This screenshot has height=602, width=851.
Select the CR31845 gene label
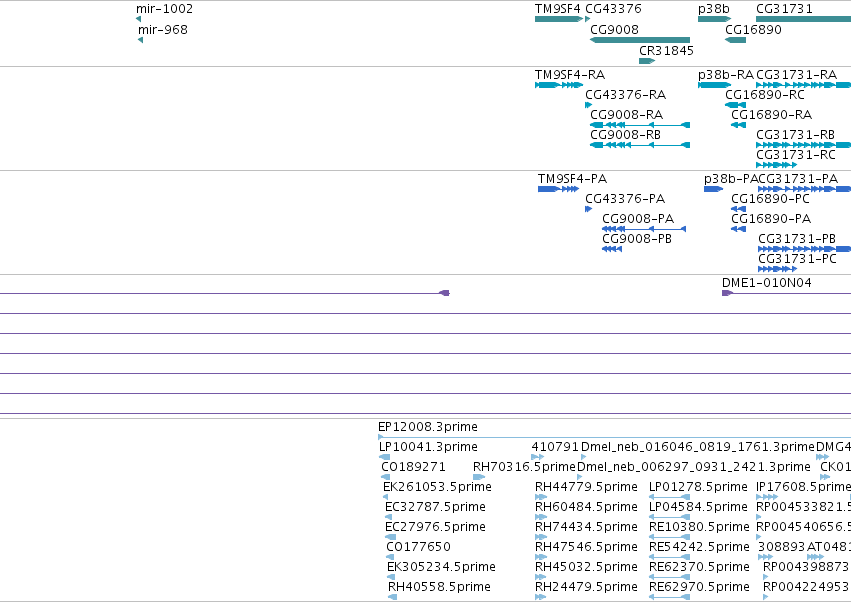click(x=666, y=50)
